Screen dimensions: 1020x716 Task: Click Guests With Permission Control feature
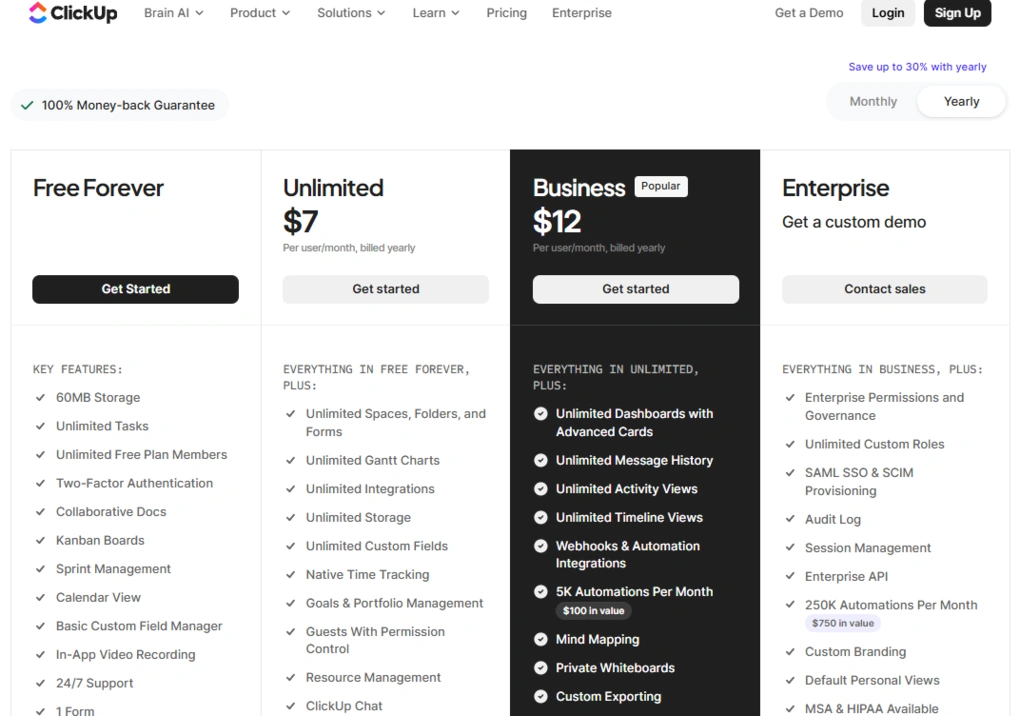pos(375,641)
